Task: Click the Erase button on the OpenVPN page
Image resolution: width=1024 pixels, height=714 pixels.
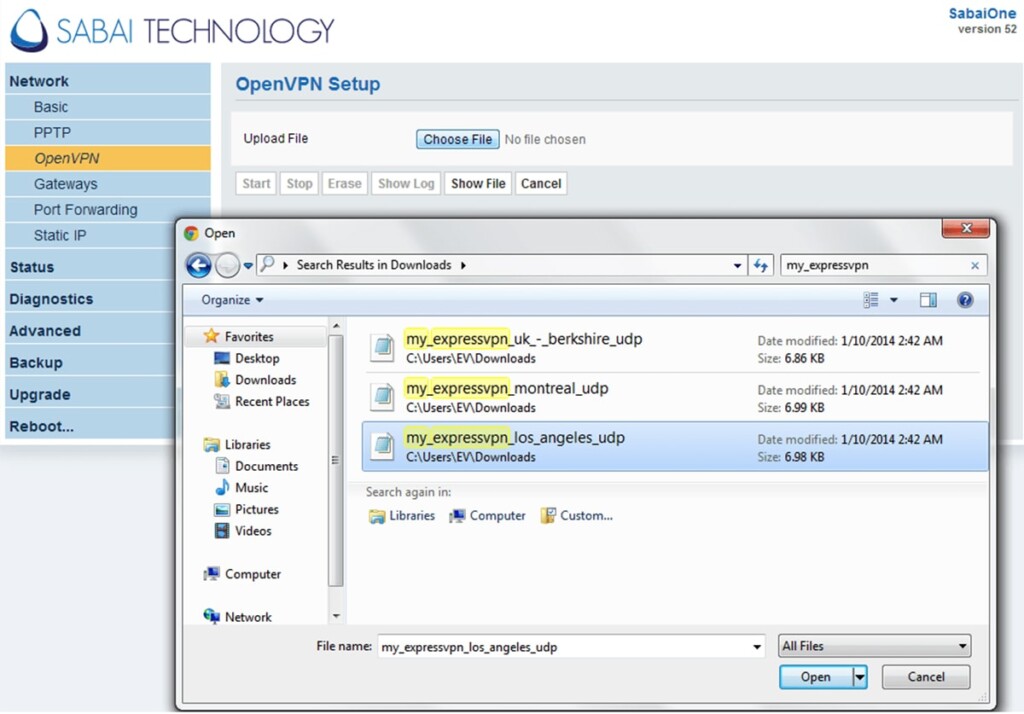Action: [344, 184]
